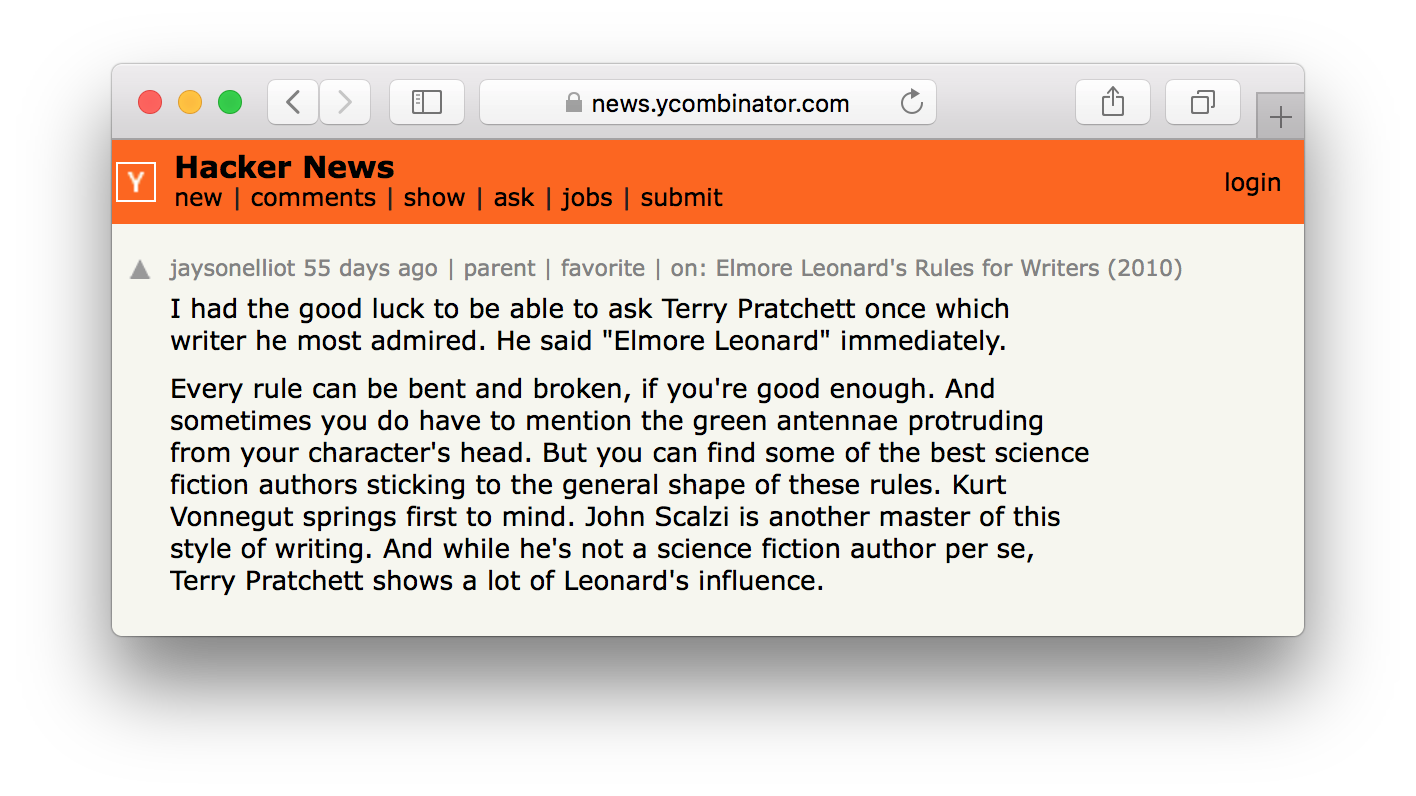Open jaysonelliot's user profile
This screenshot has height=796, width=1416.
click(x=233, y=268)
